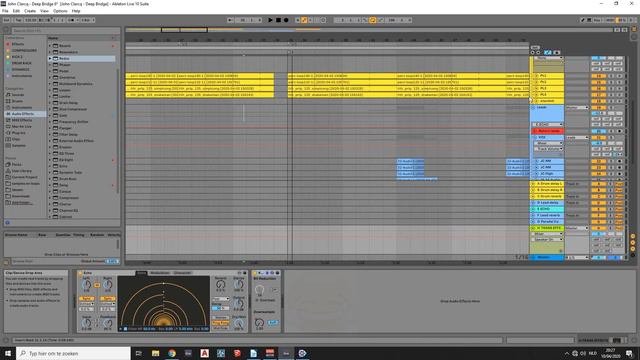Image resolution: width=640 pixels, height=360 pixels.
Task: Expand the Phaser device folder
Action: point(50,65)
